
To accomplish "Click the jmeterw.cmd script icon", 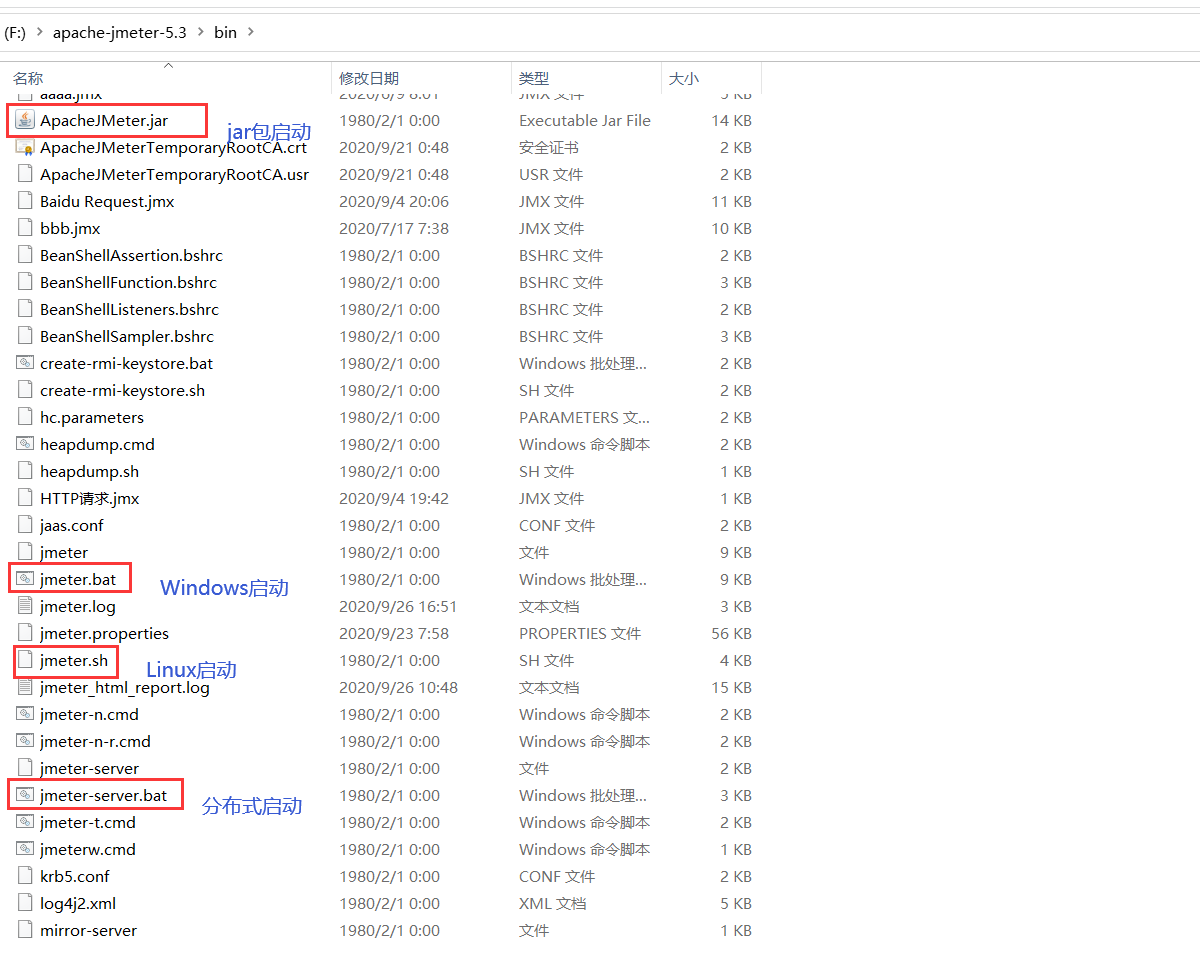I will (25, 849).
